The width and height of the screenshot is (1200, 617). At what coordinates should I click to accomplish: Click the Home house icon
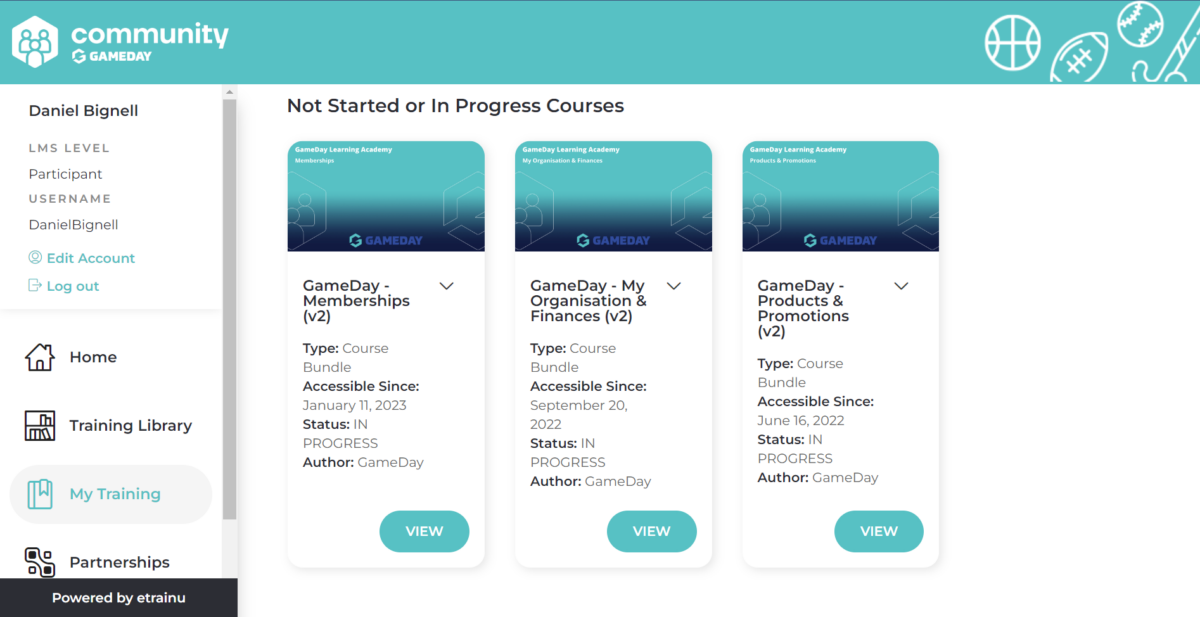40,357
